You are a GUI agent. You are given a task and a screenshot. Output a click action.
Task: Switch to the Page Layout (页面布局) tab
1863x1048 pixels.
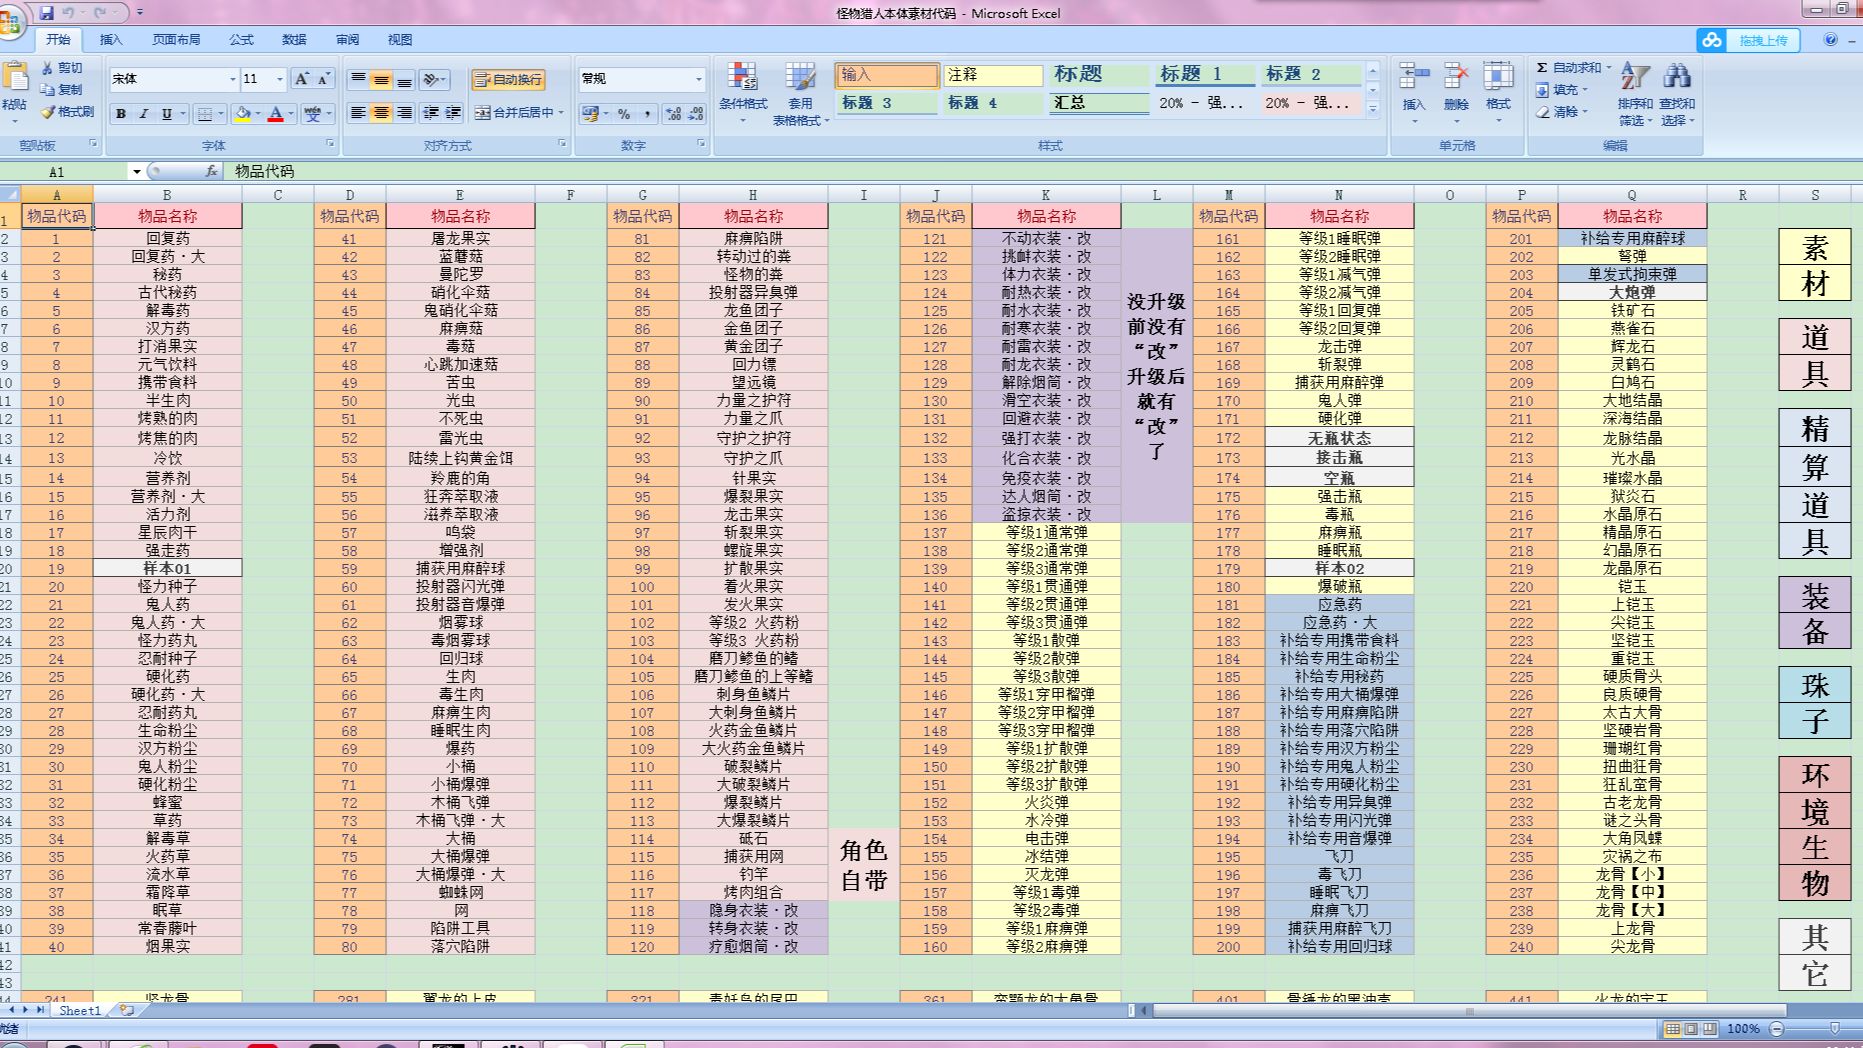click(176, 40)
